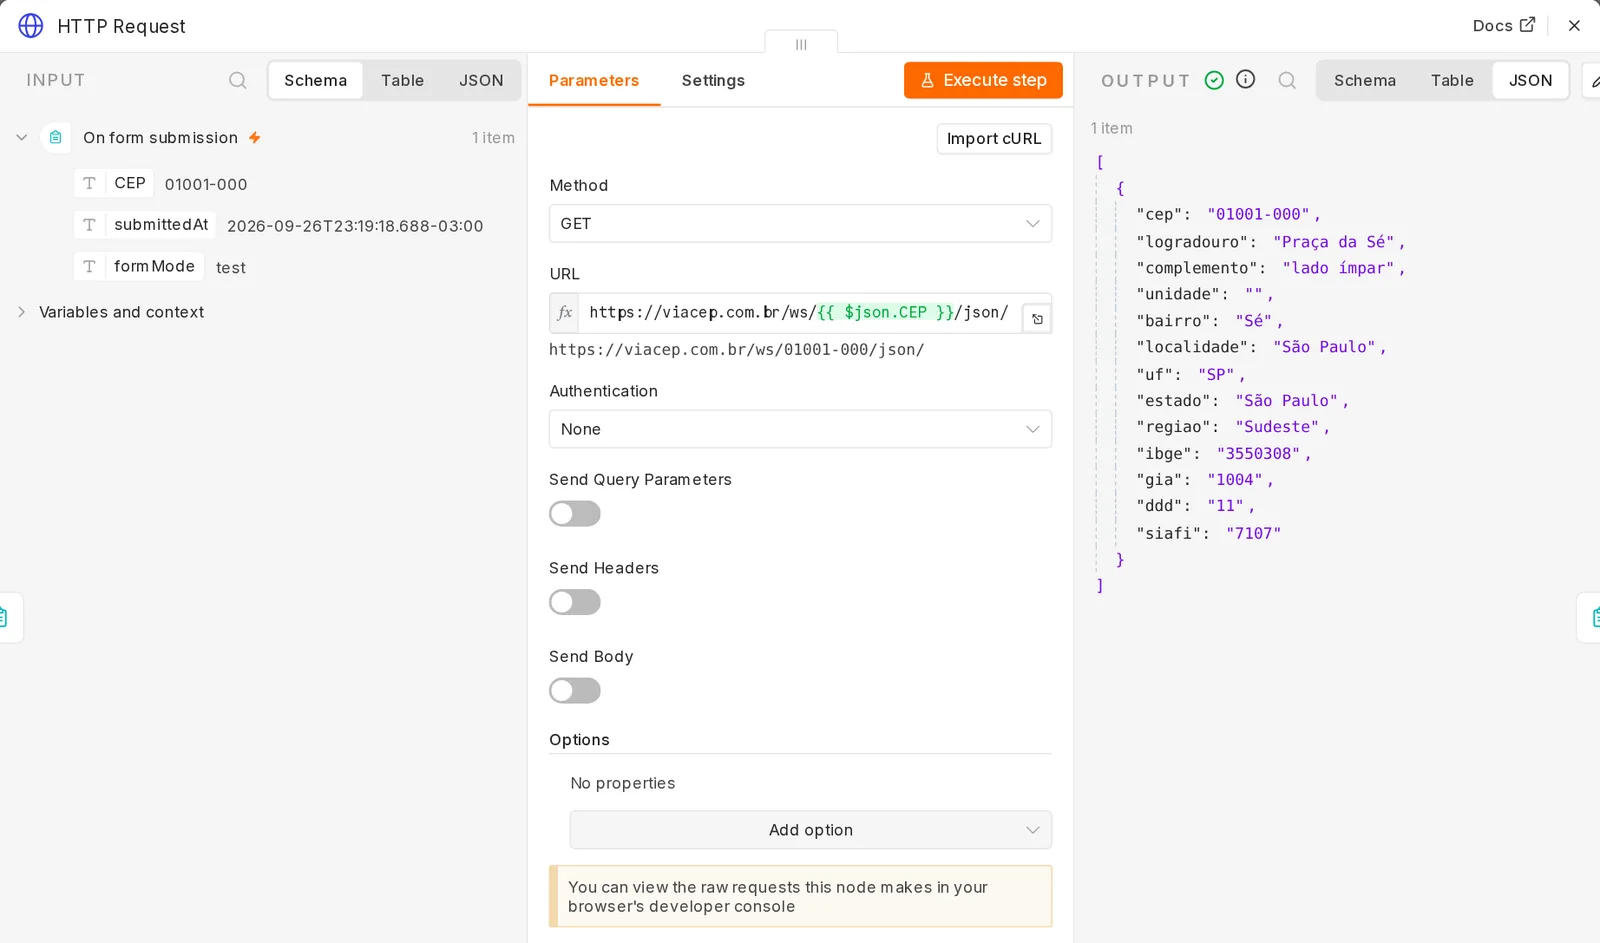Image resolution: width=1600 pixels, height=943 pixels.
Task: Click the submittedAt field type icon
Action: tap(89, 225)
